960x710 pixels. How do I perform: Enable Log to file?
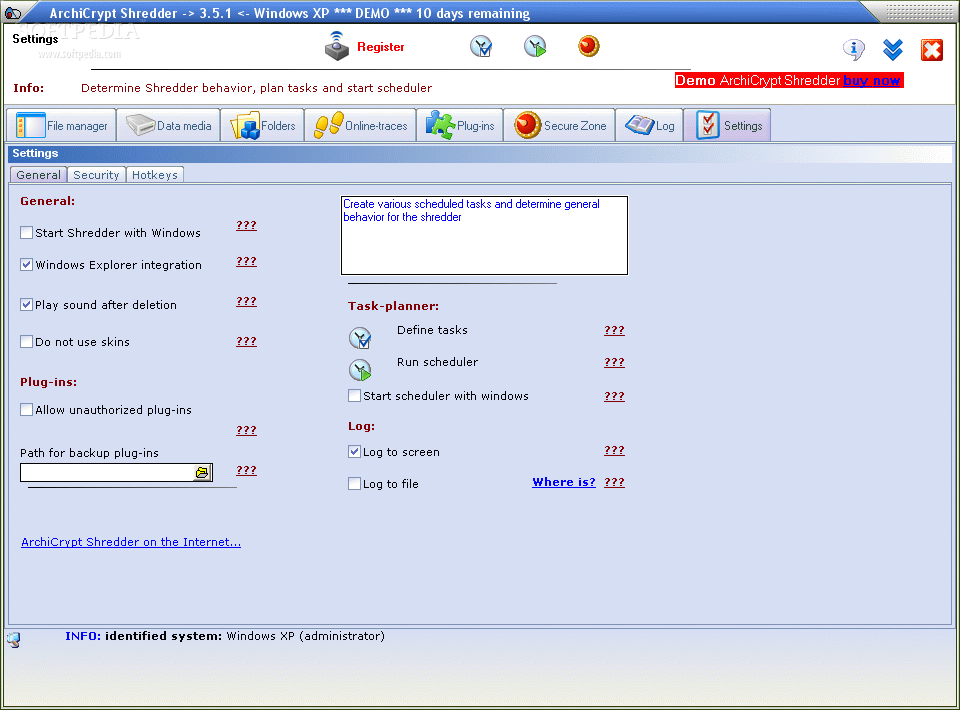(354, 484)
